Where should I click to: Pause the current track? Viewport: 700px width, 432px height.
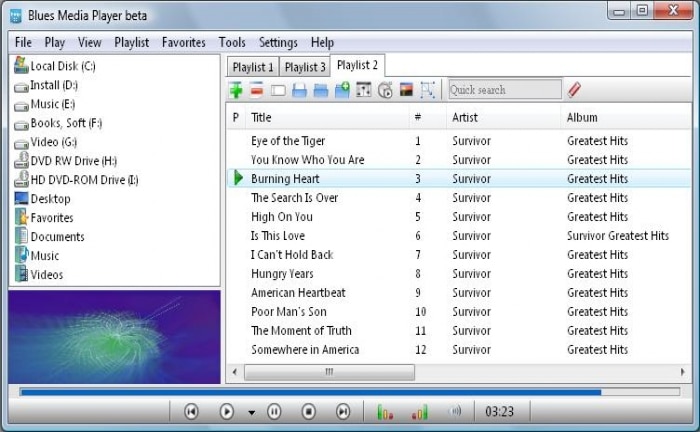274,411
